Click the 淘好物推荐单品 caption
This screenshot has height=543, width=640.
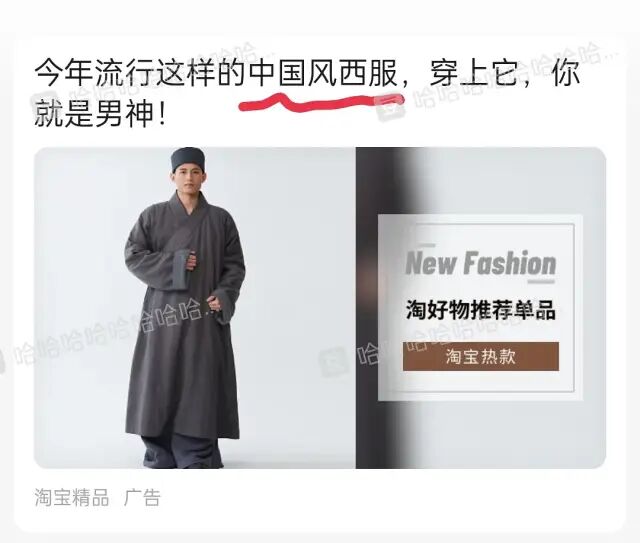[x=481, y=310]
